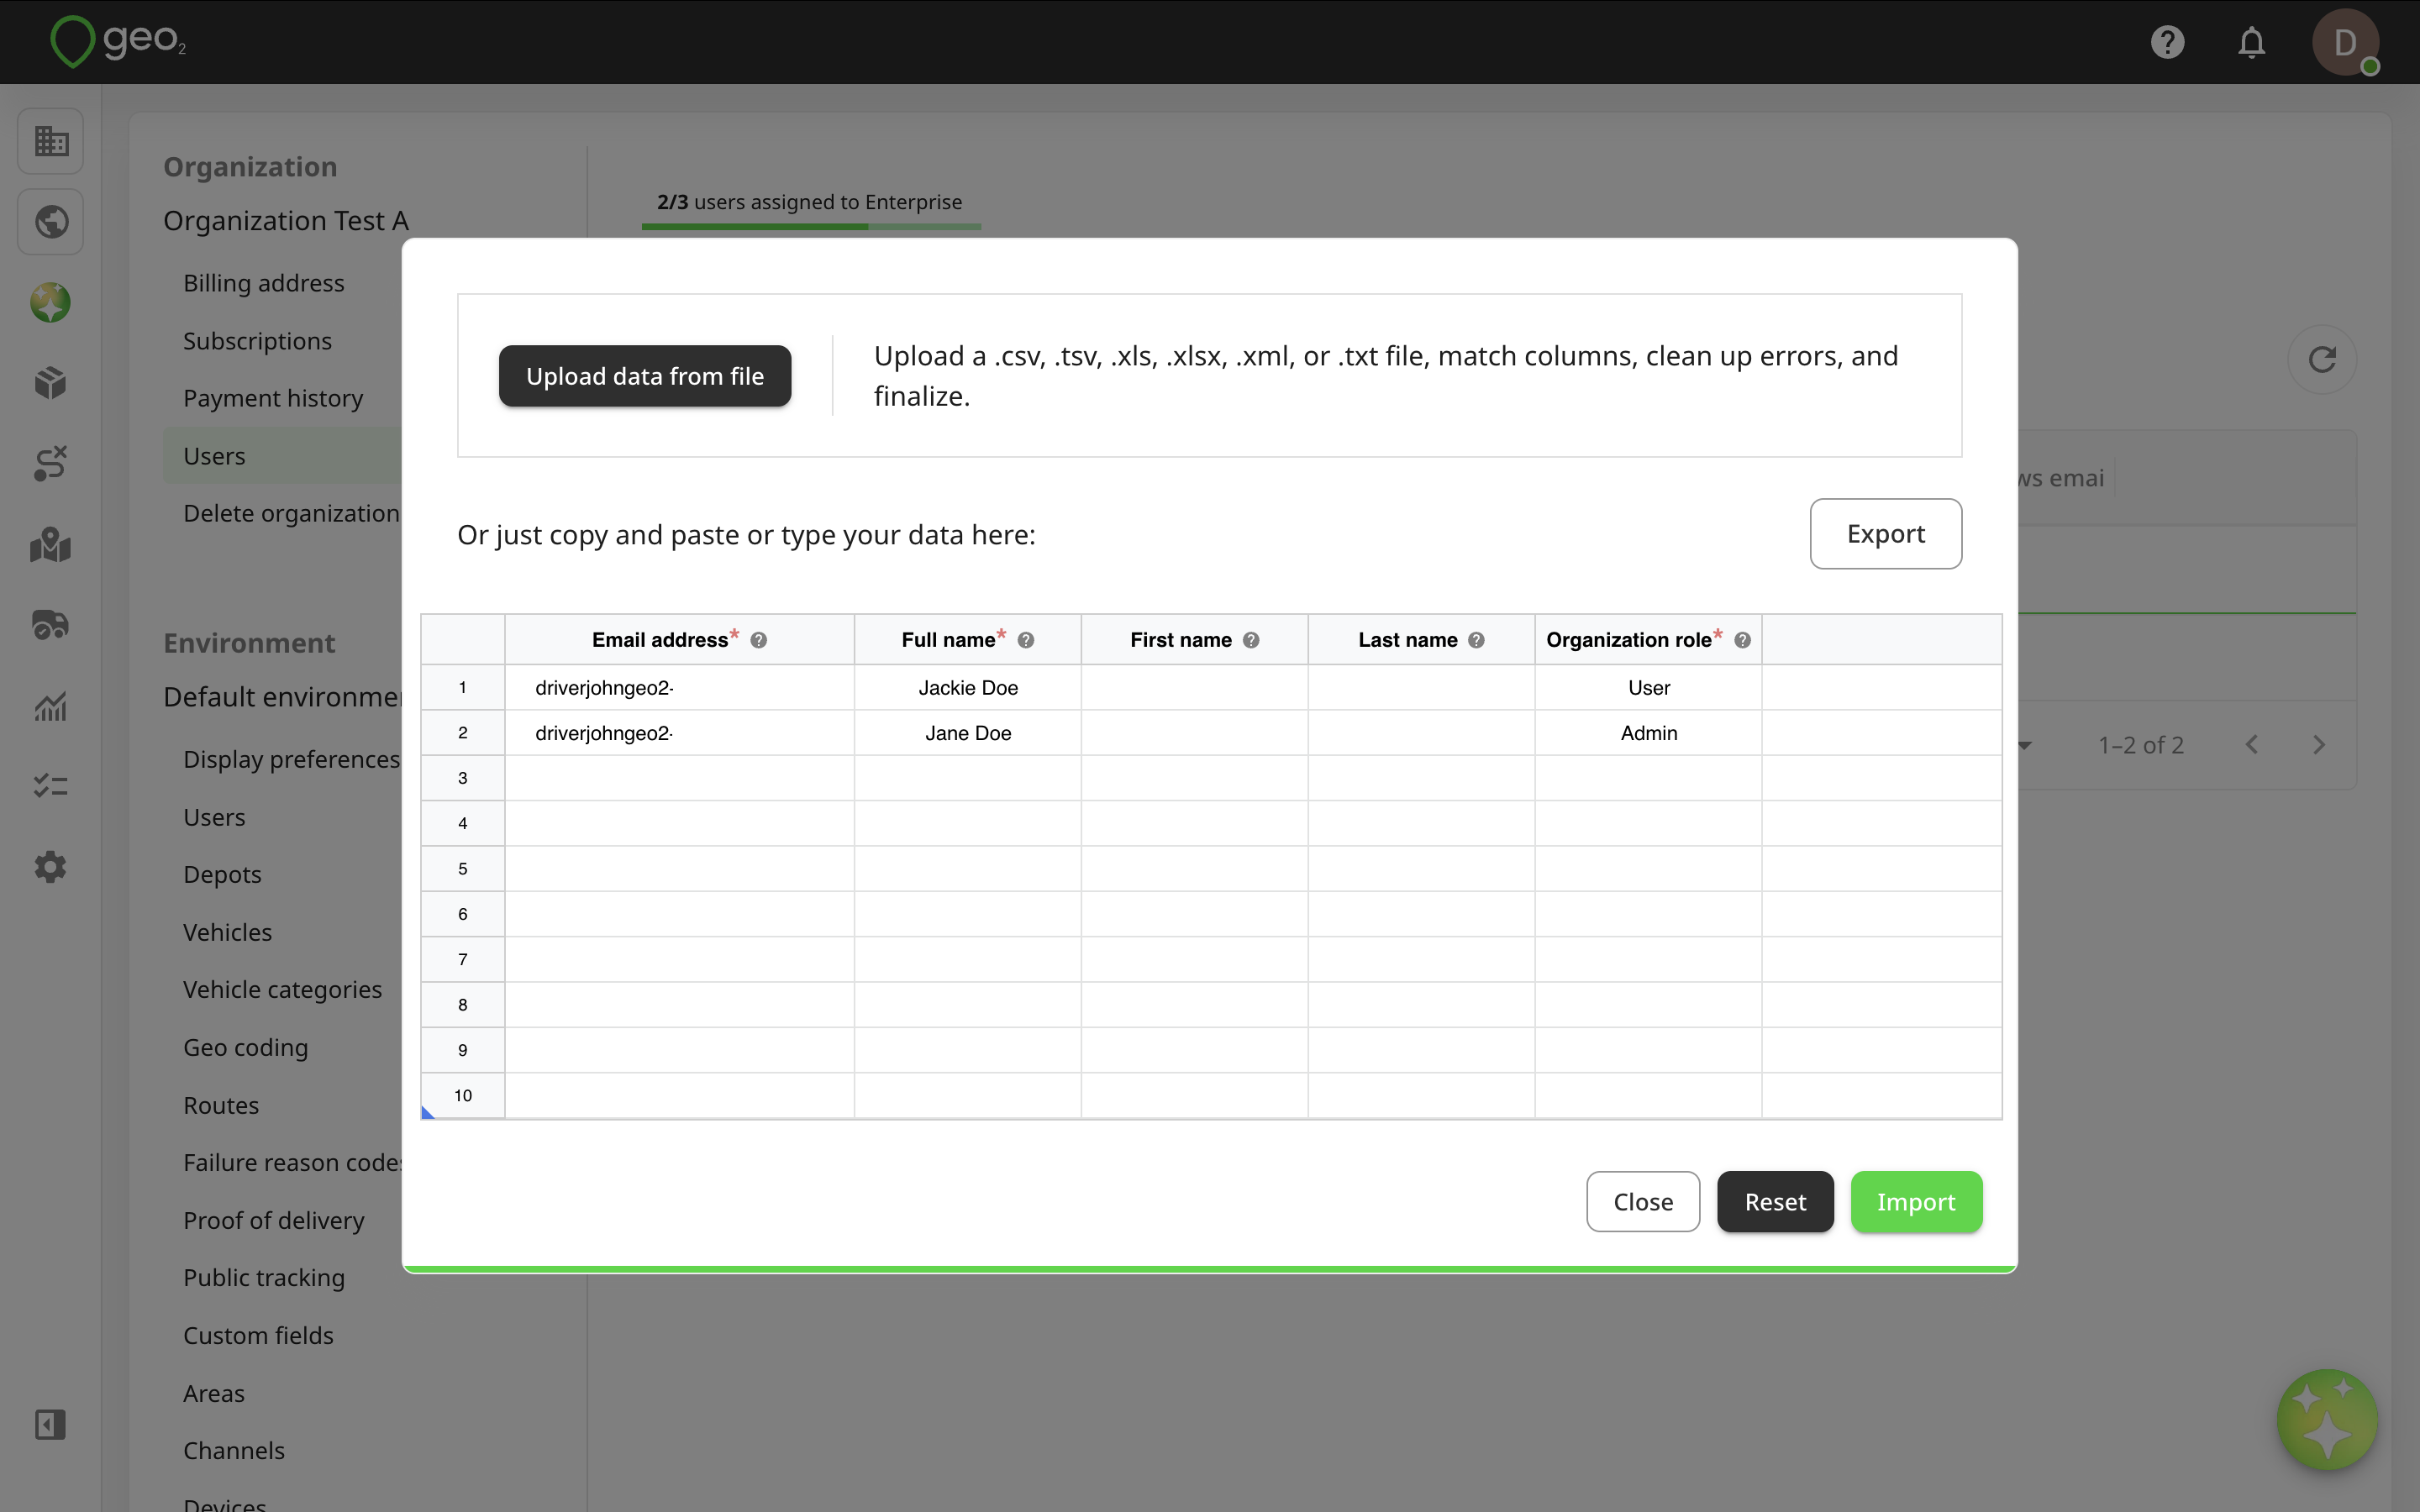Image resolution: width=2420 pixels, height=1512 pixels.
Task: Close the import dialog
Action: [1643, 1202]
